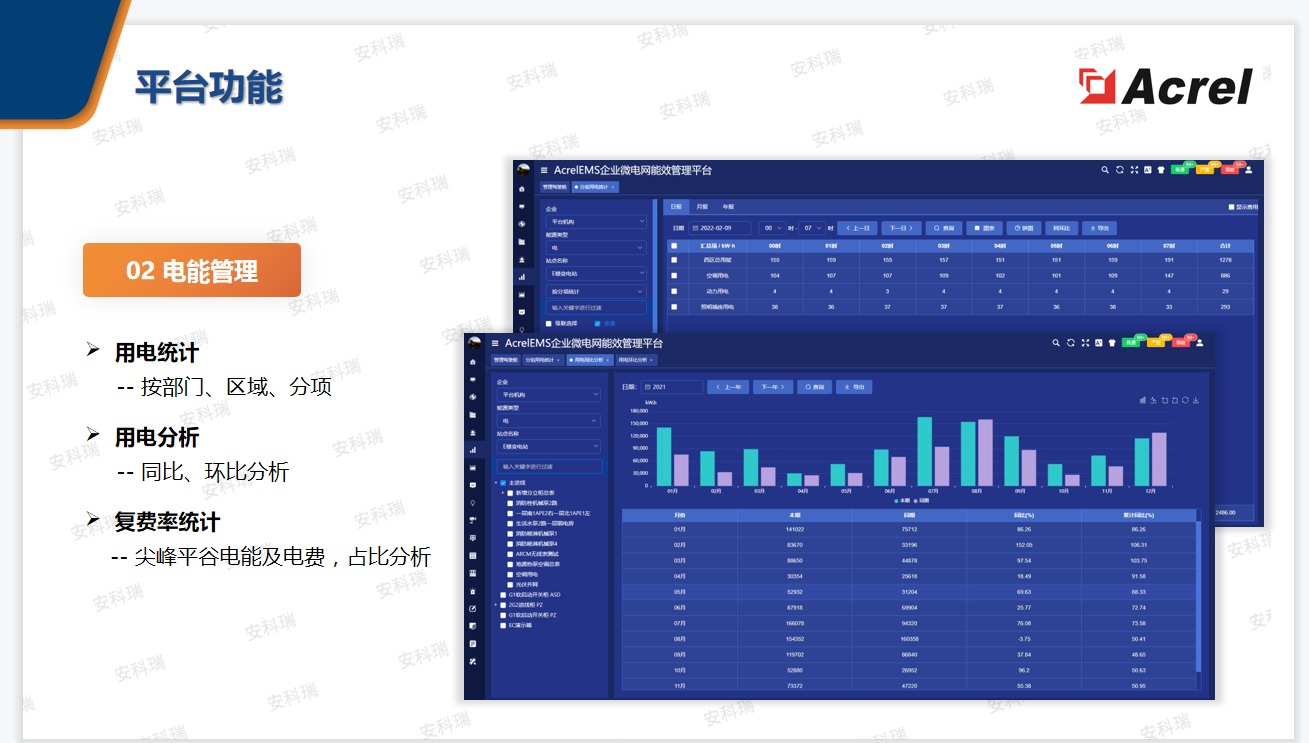
Task: Open the 用电环比分析 tab in the front window
Action: click(x=637, y=360)
